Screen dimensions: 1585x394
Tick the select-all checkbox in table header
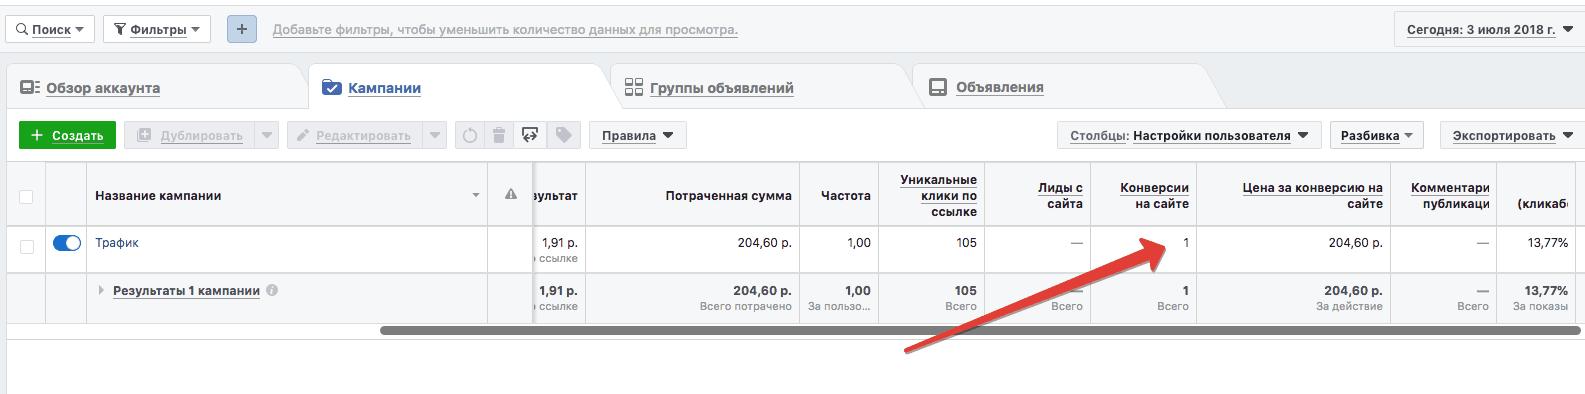pos(26,196)
